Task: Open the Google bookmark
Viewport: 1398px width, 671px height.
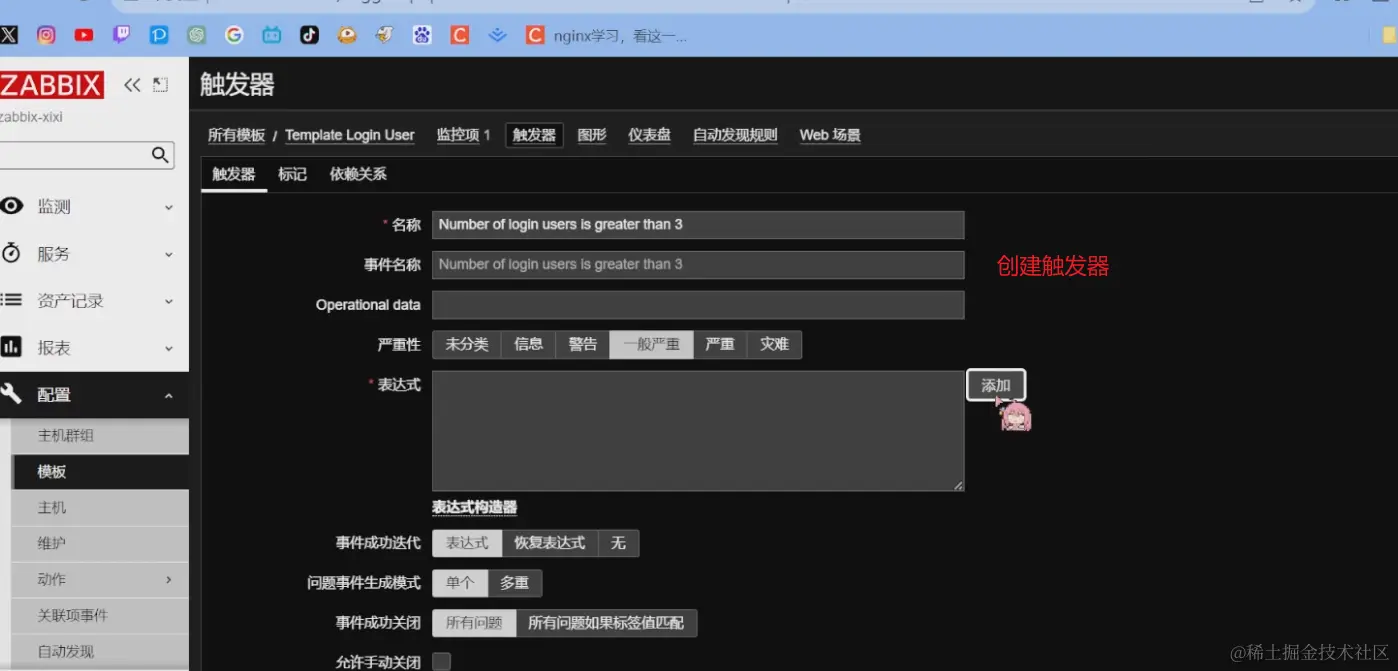Action: pyautogui.click(x=234, y=35)
